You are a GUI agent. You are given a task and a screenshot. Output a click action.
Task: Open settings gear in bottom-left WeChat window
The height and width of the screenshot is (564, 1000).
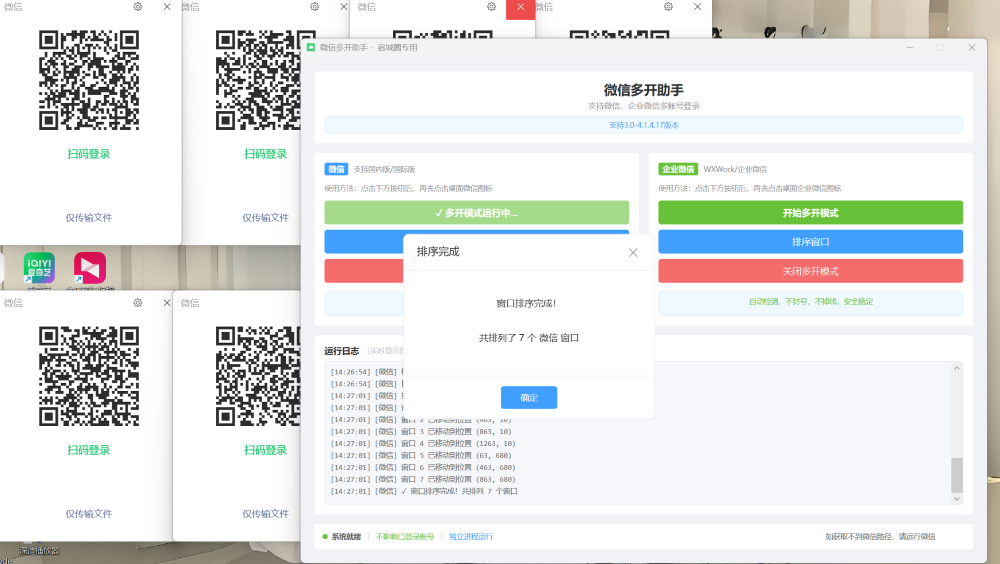click(138, 302)
